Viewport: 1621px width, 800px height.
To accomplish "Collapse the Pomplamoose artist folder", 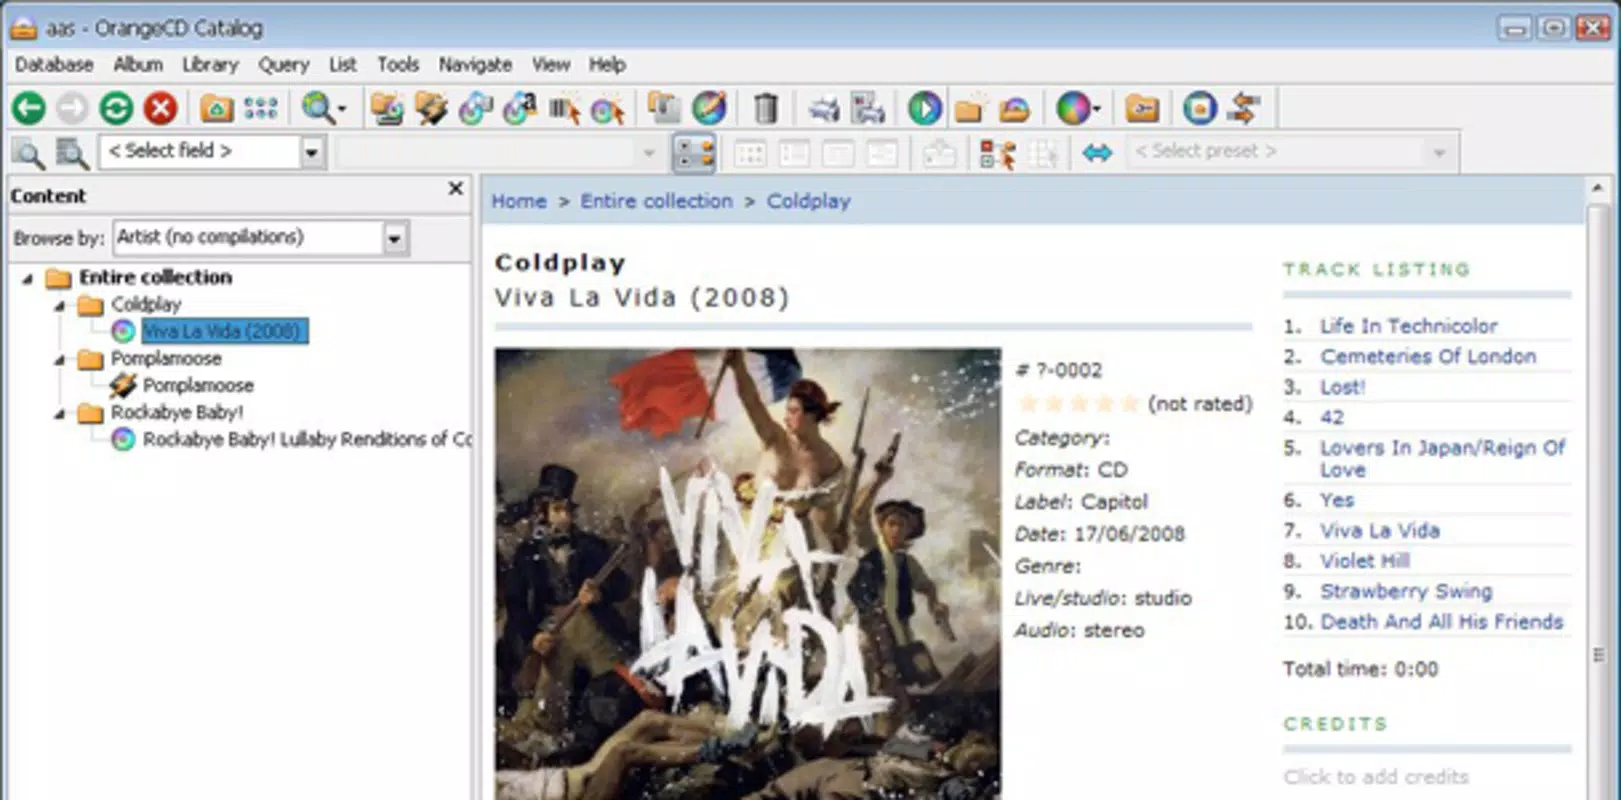I will click(60, 359).
